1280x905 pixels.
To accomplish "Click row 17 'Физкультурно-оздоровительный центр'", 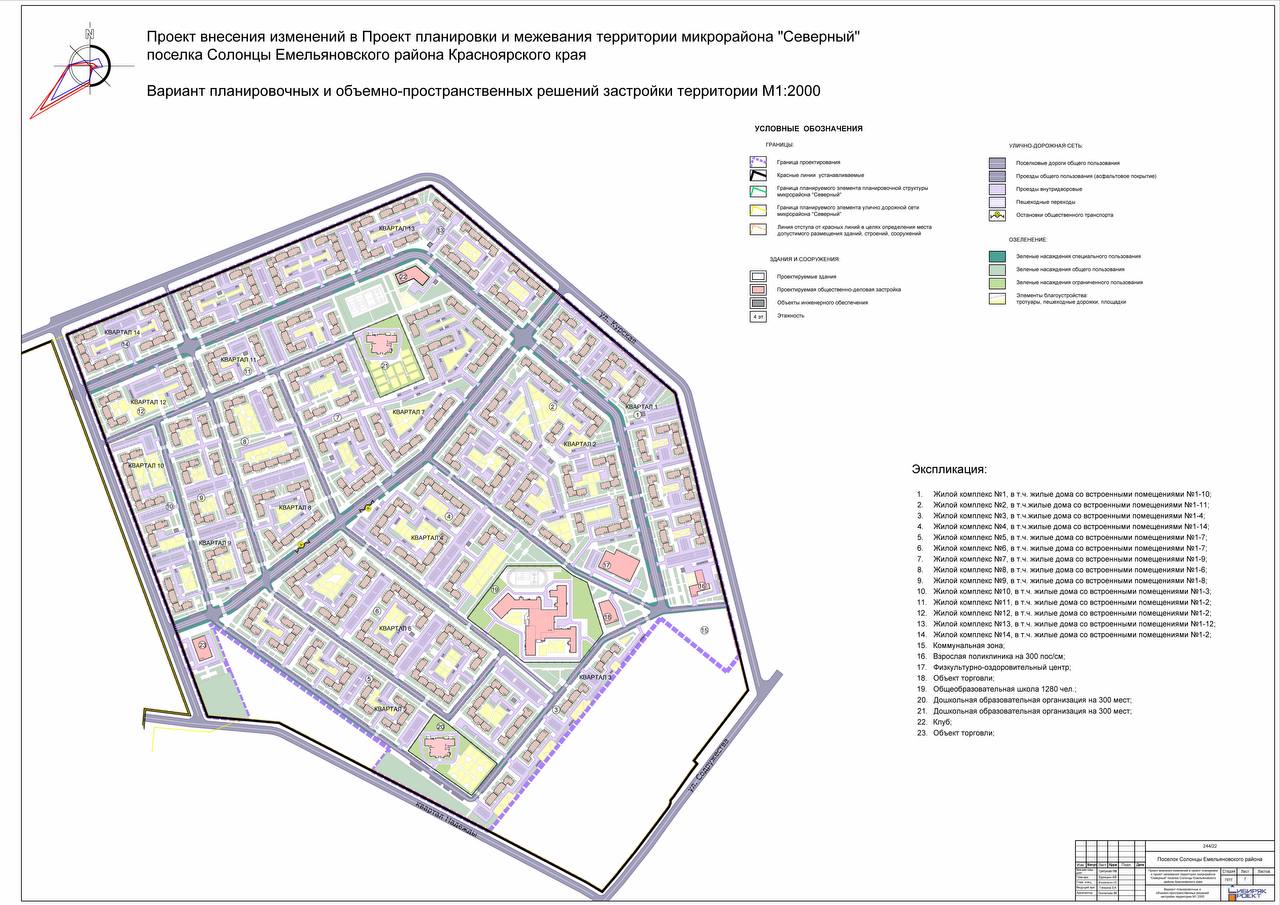I will click(x=994, y=667).
